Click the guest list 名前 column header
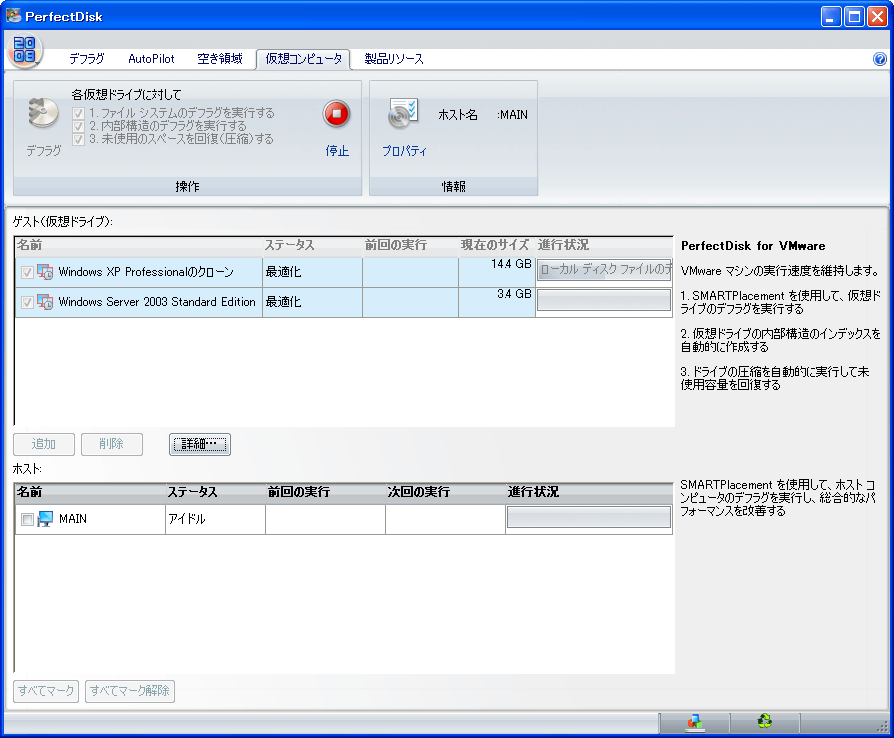This screenshot has width=894, height=738. 139,246
